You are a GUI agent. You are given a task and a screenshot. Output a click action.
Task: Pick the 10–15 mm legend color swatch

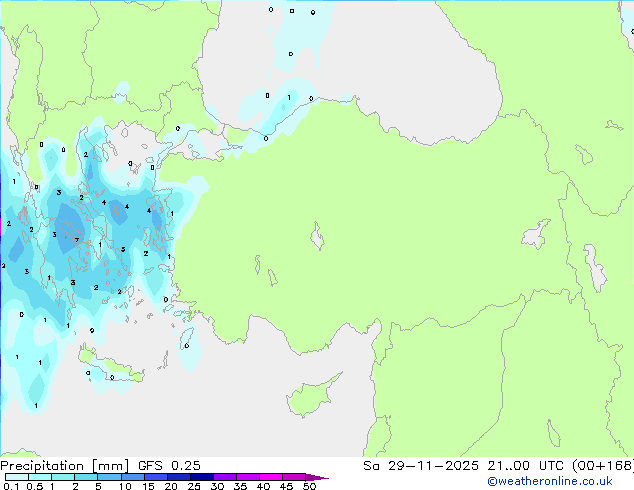tap(133, 477)
